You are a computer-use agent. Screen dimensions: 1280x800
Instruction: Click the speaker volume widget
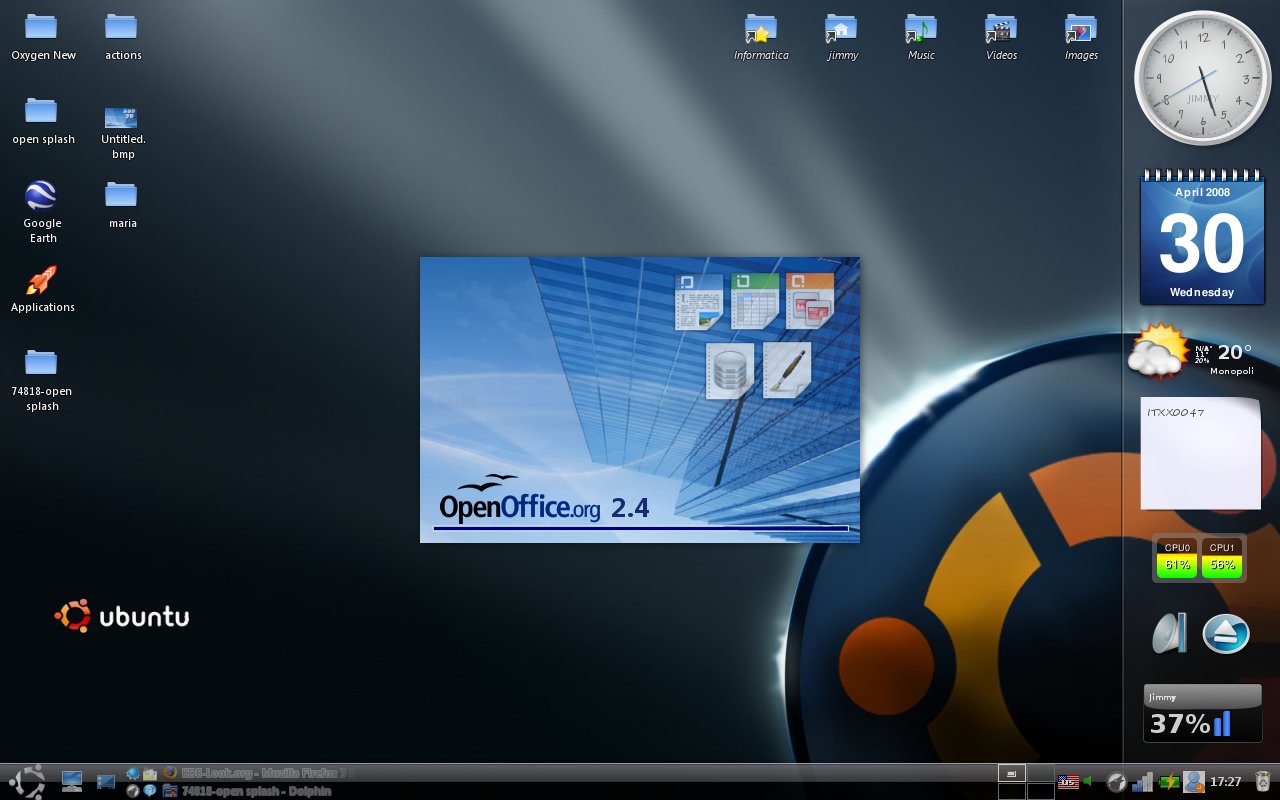[1169, 633]
